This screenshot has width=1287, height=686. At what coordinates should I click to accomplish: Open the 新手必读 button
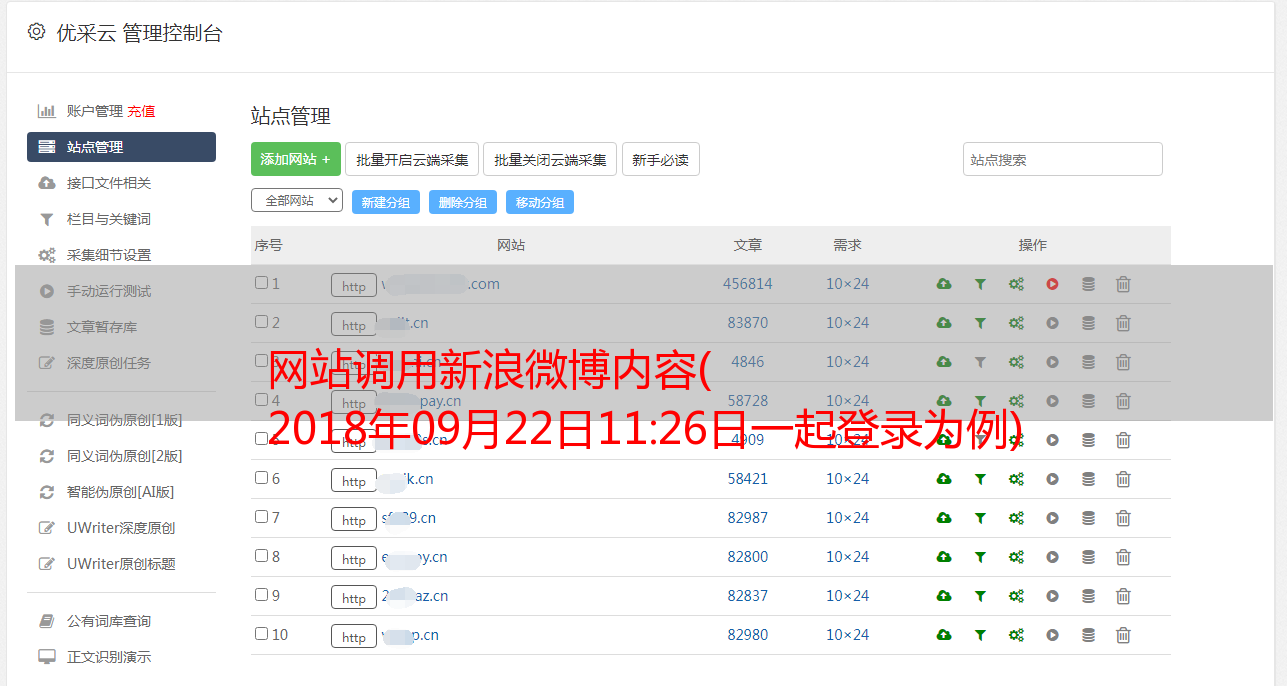661,159
